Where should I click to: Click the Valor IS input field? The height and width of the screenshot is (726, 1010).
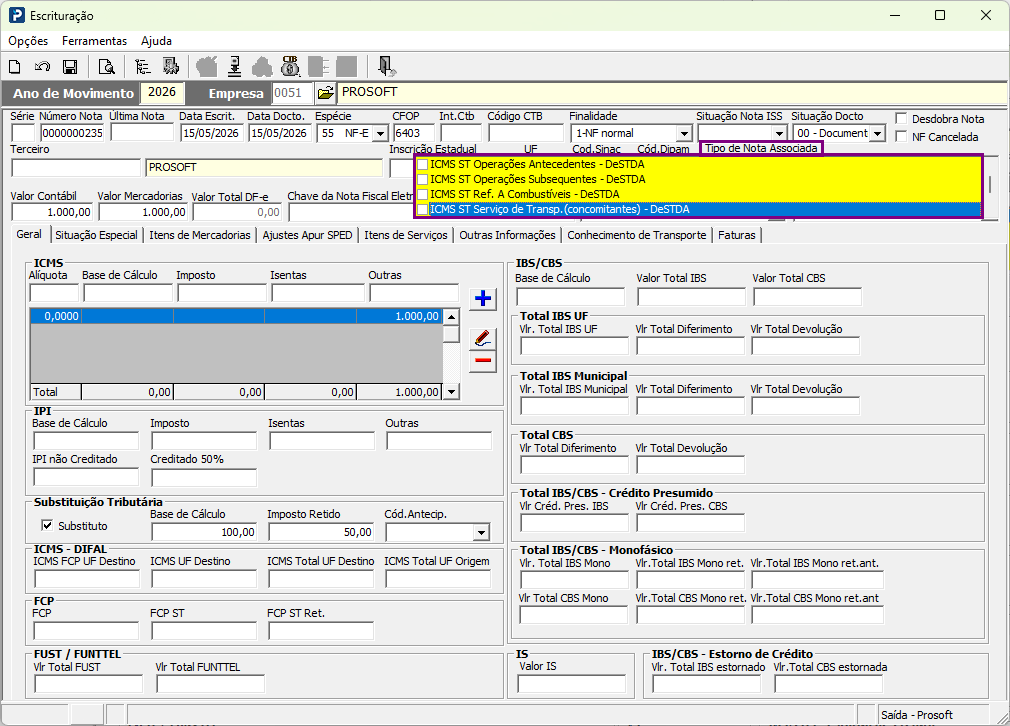pos(572,684)
